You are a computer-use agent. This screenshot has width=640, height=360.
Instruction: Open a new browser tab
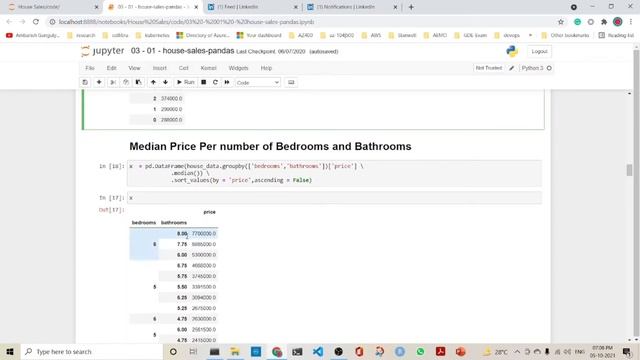411,7
